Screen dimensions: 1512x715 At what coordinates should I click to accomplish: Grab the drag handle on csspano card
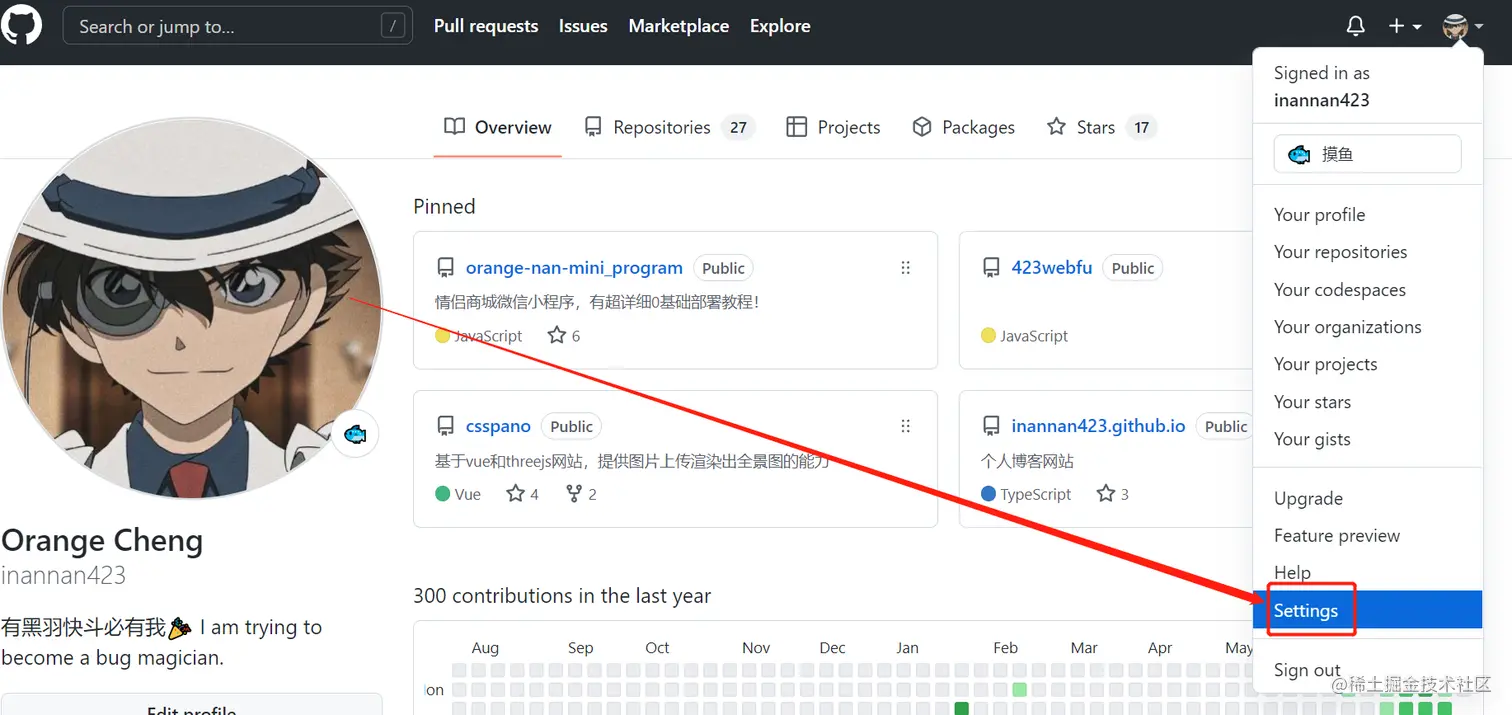pyautogui.click(x=905, y=426)
